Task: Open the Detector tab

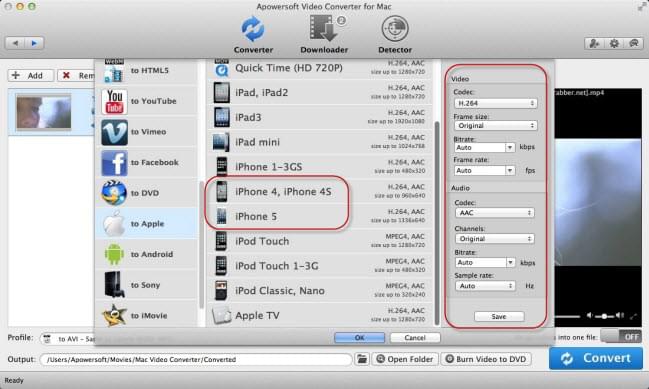Action: point(395,35)
